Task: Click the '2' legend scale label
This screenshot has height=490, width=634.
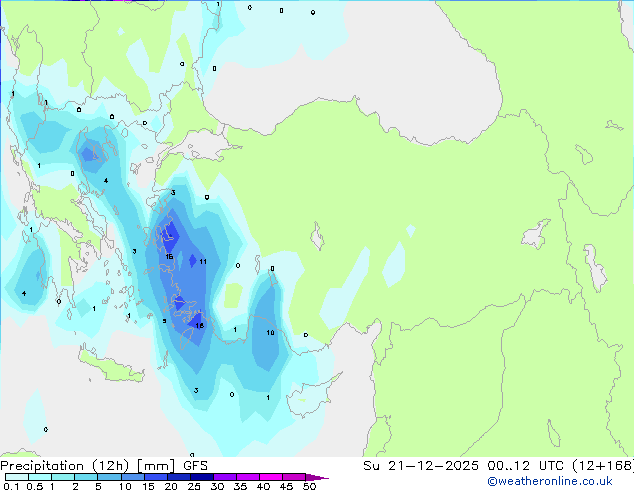Action: (75, 486)
